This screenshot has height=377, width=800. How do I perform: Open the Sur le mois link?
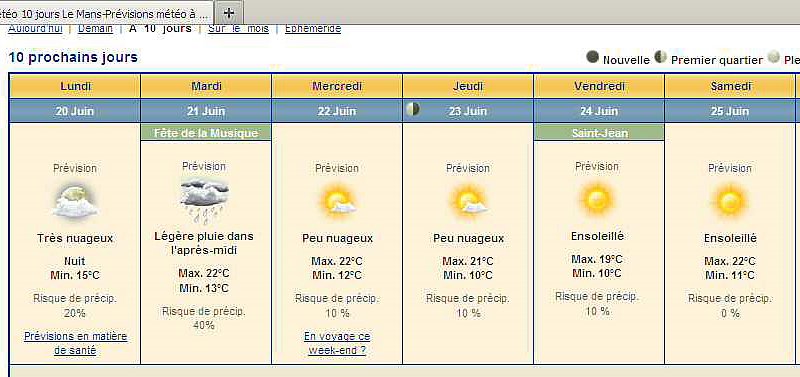pyautogui.click(x=238, y=29)
